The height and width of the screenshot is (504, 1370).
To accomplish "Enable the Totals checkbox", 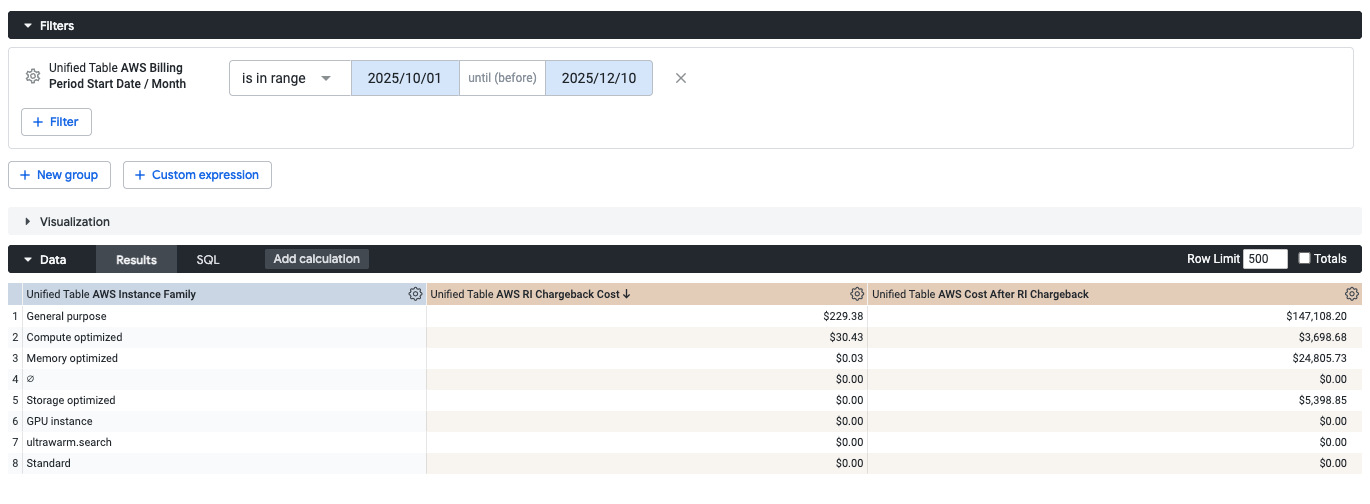I will click(x=1304, y=259).
